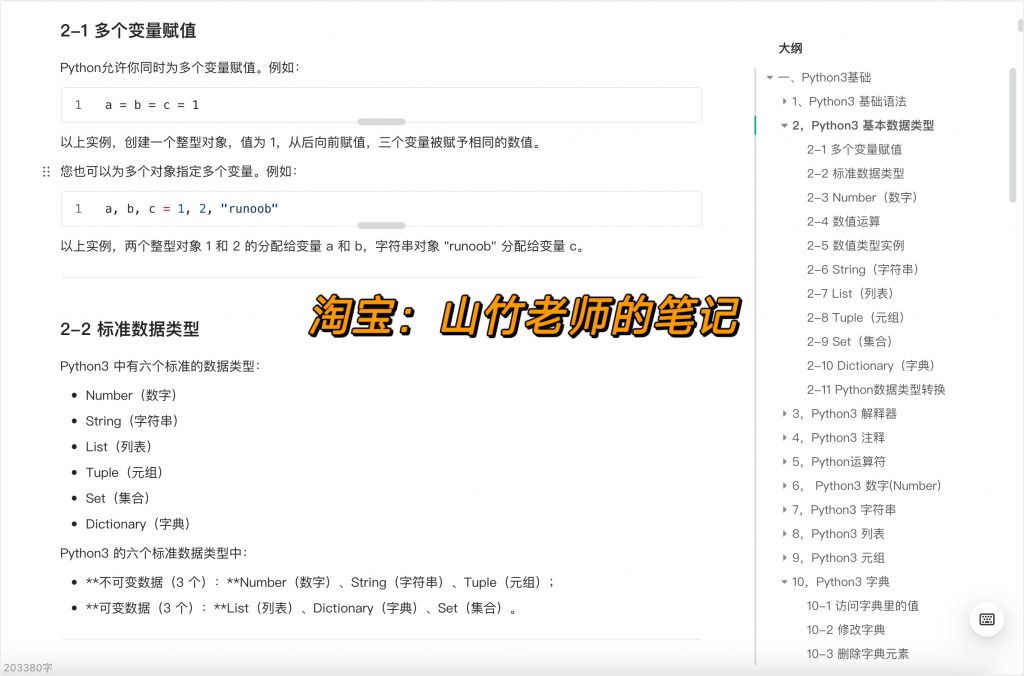1024x676 pixels.
Task: Collapse the "10，Python3 字典" section
Action: 784,581
